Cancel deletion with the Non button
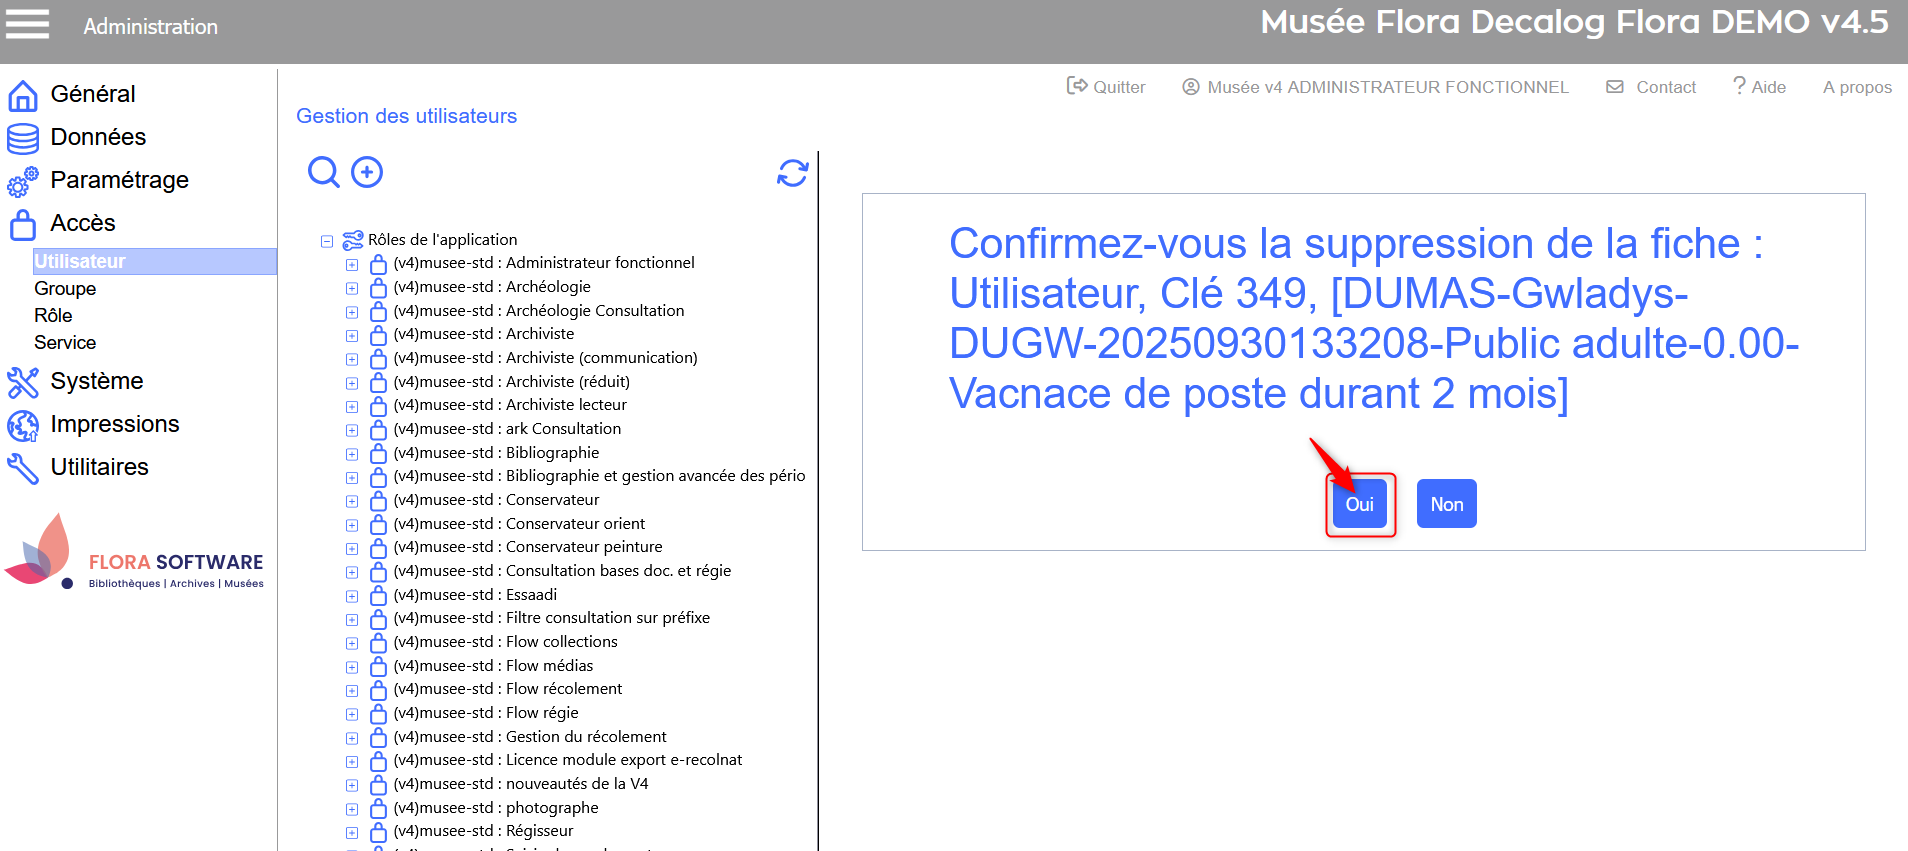 tap(1446, 504)
